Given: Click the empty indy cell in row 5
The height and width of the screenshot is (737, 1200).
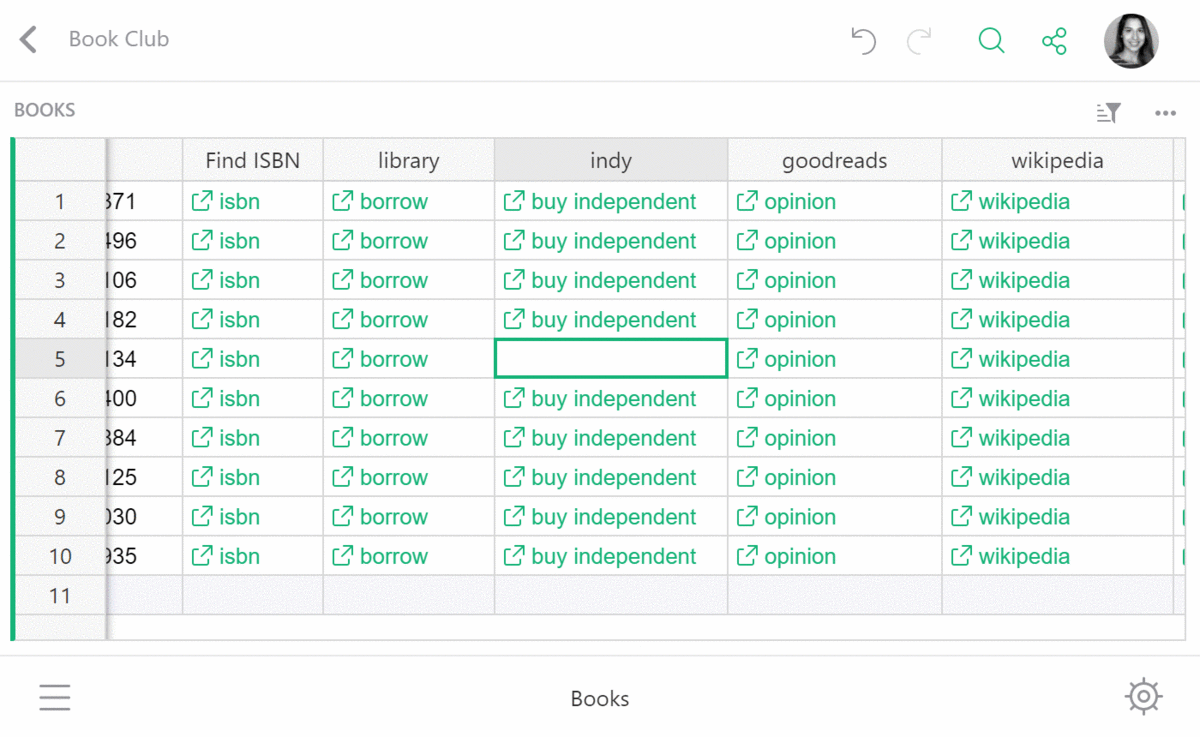Looking at the screenshot, I should [610, 359].
